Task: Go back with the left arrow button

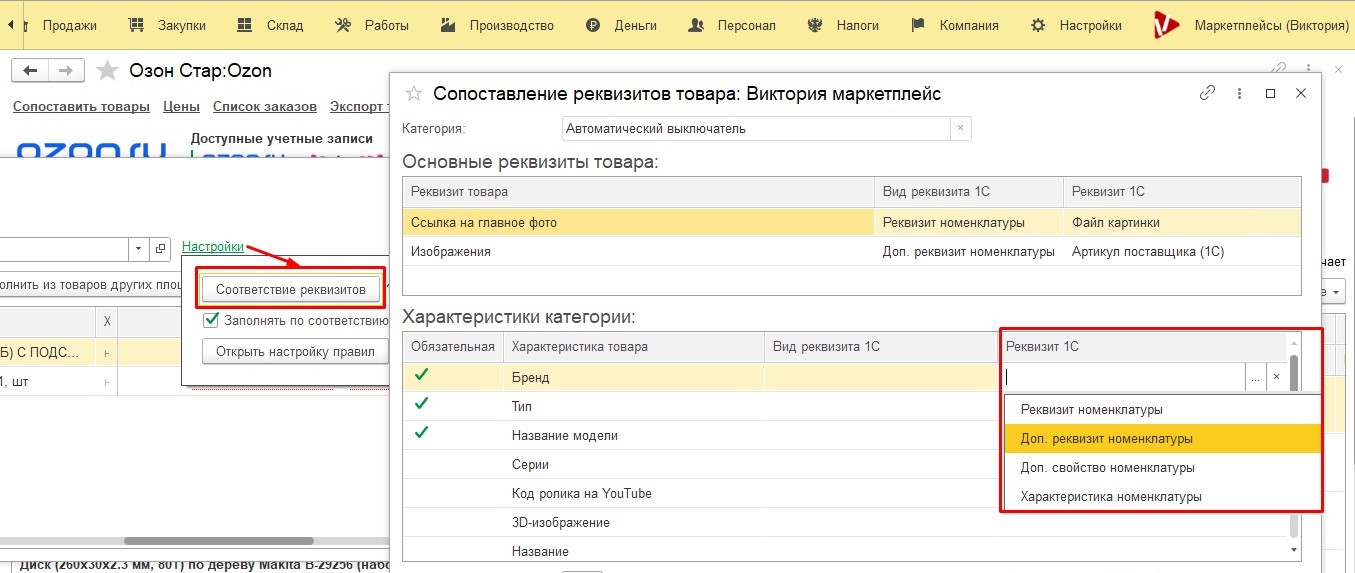Action: coord(30,70)
